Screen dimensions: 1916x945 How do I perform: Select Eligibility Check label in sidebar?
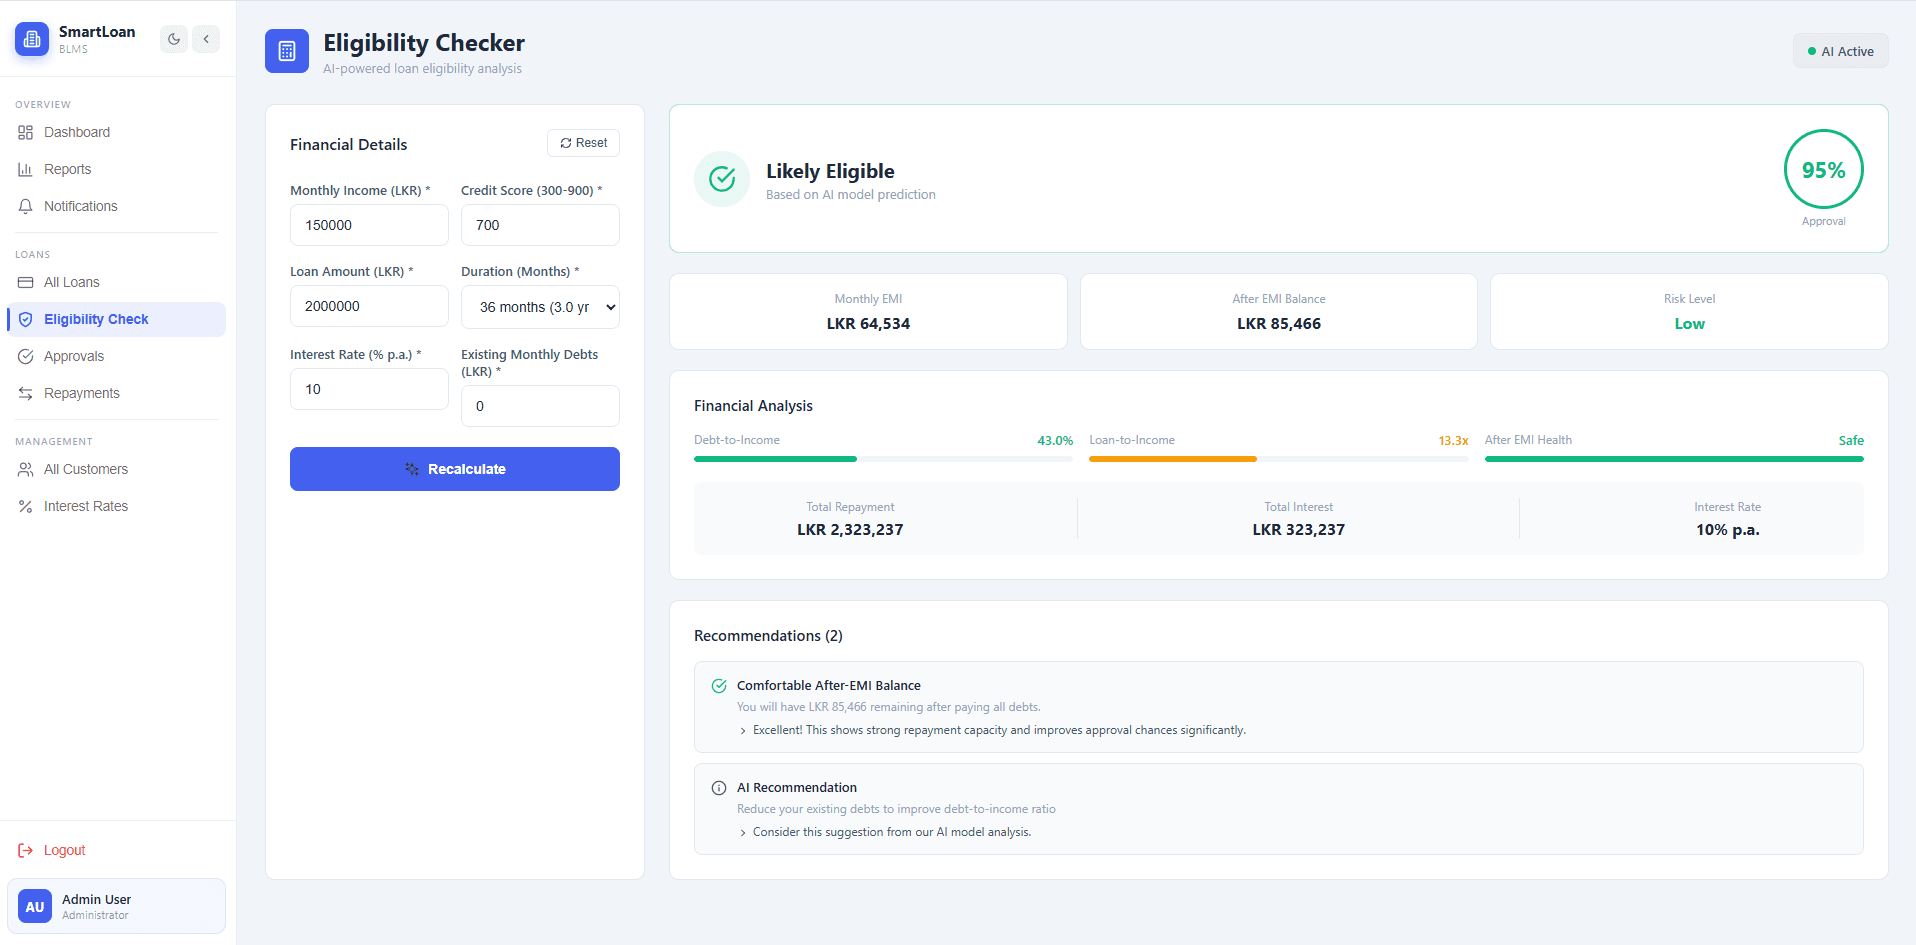coord(96,319)
